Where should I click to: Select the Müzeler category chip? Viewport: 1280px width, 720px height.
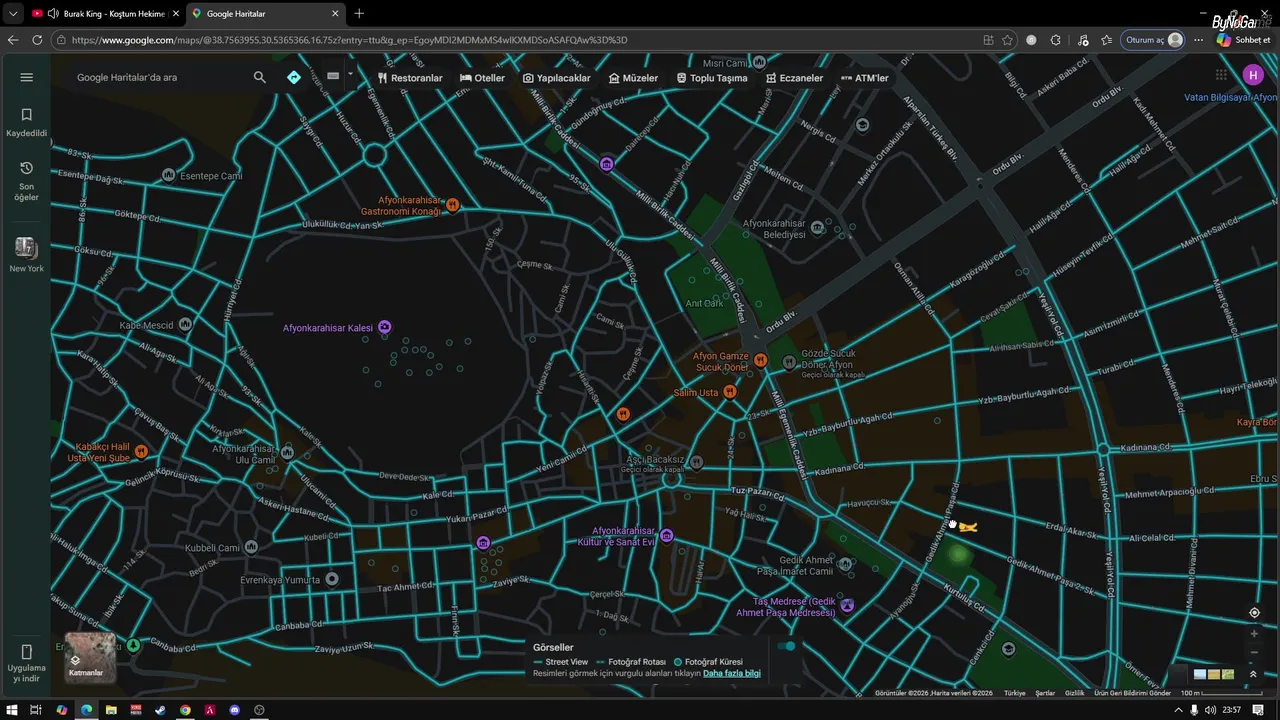tap(634, 78)
